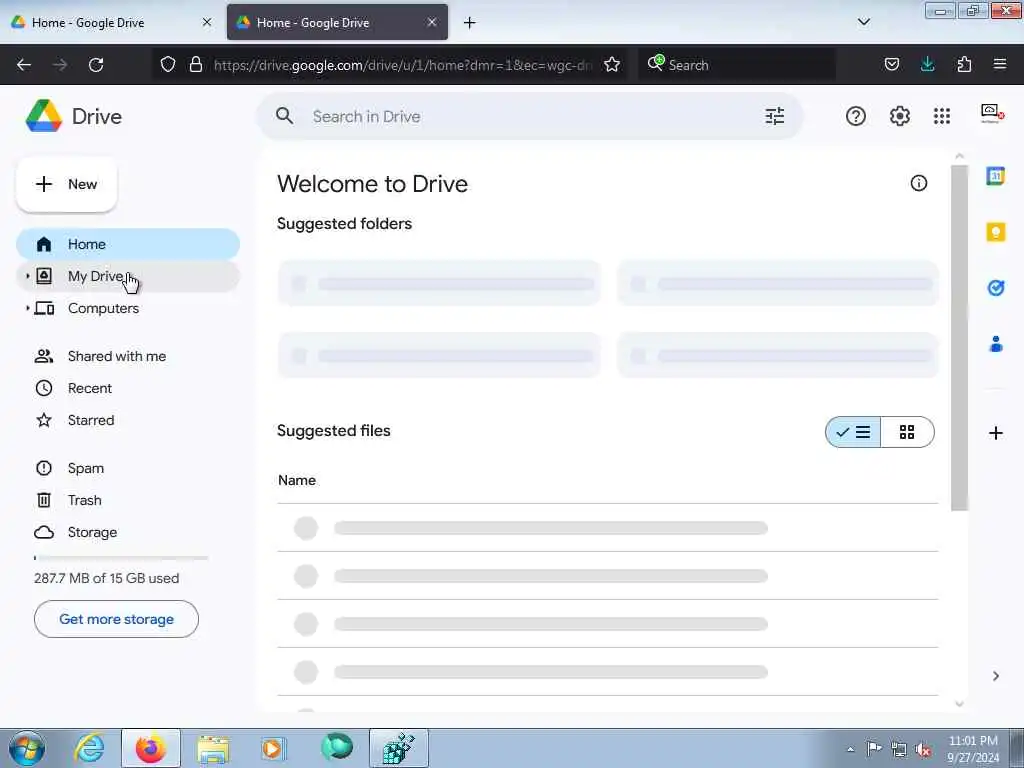Image resolution: width=1024 pixels, height=768 pixels.
Task: Click the storage usage progress bar
Action: pos(121,558)
